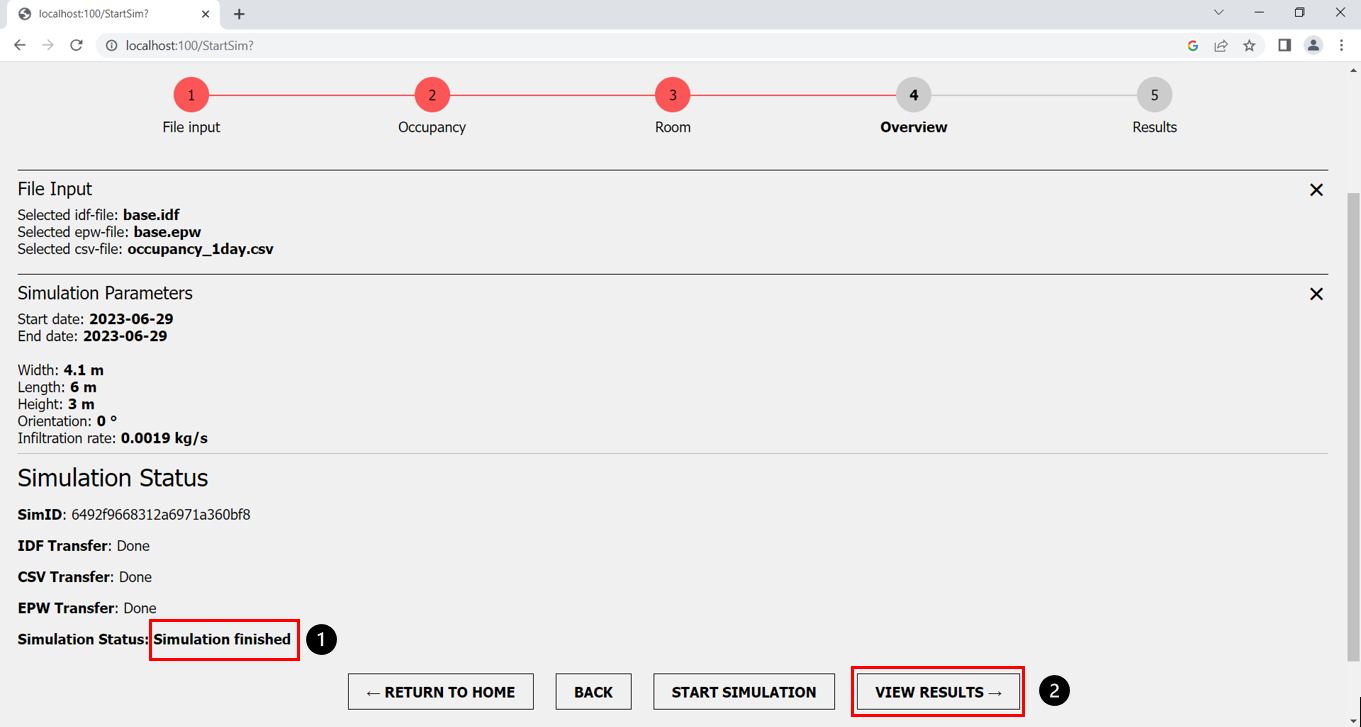
Task: Reload the page with refresh icon
Action: [x=76, y=45]
